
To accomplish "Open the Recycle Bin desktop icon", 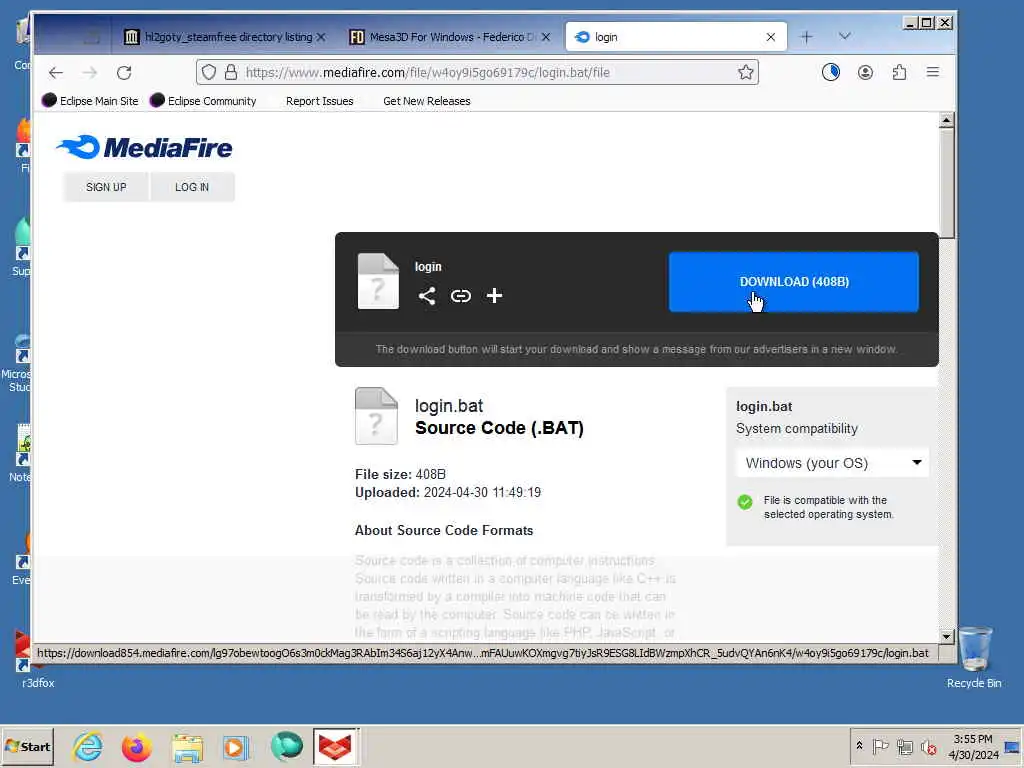I will click(x=974, y=656).
